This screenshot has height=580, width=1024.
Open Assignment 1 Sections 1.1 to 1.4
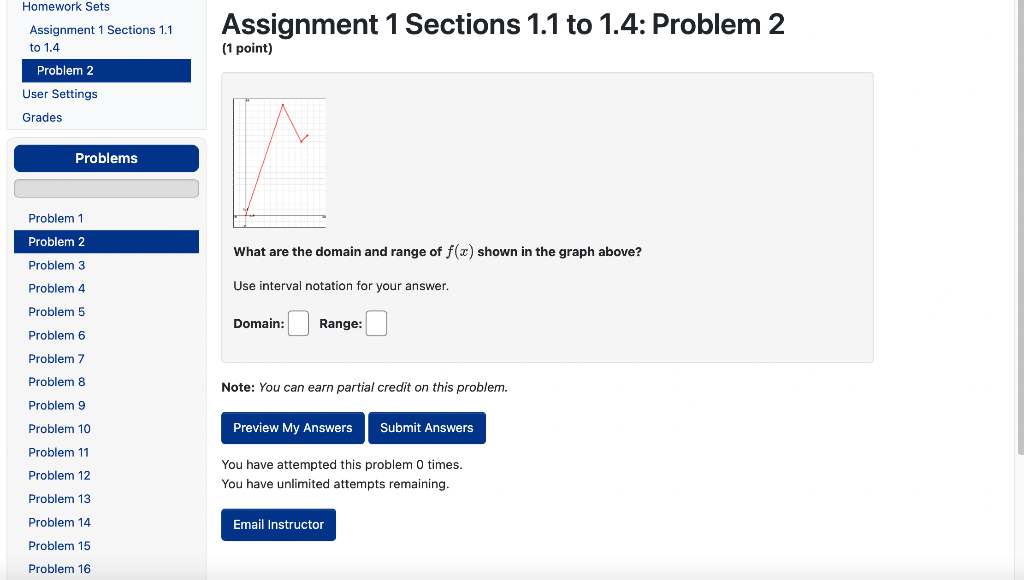[x=99, y=37]
